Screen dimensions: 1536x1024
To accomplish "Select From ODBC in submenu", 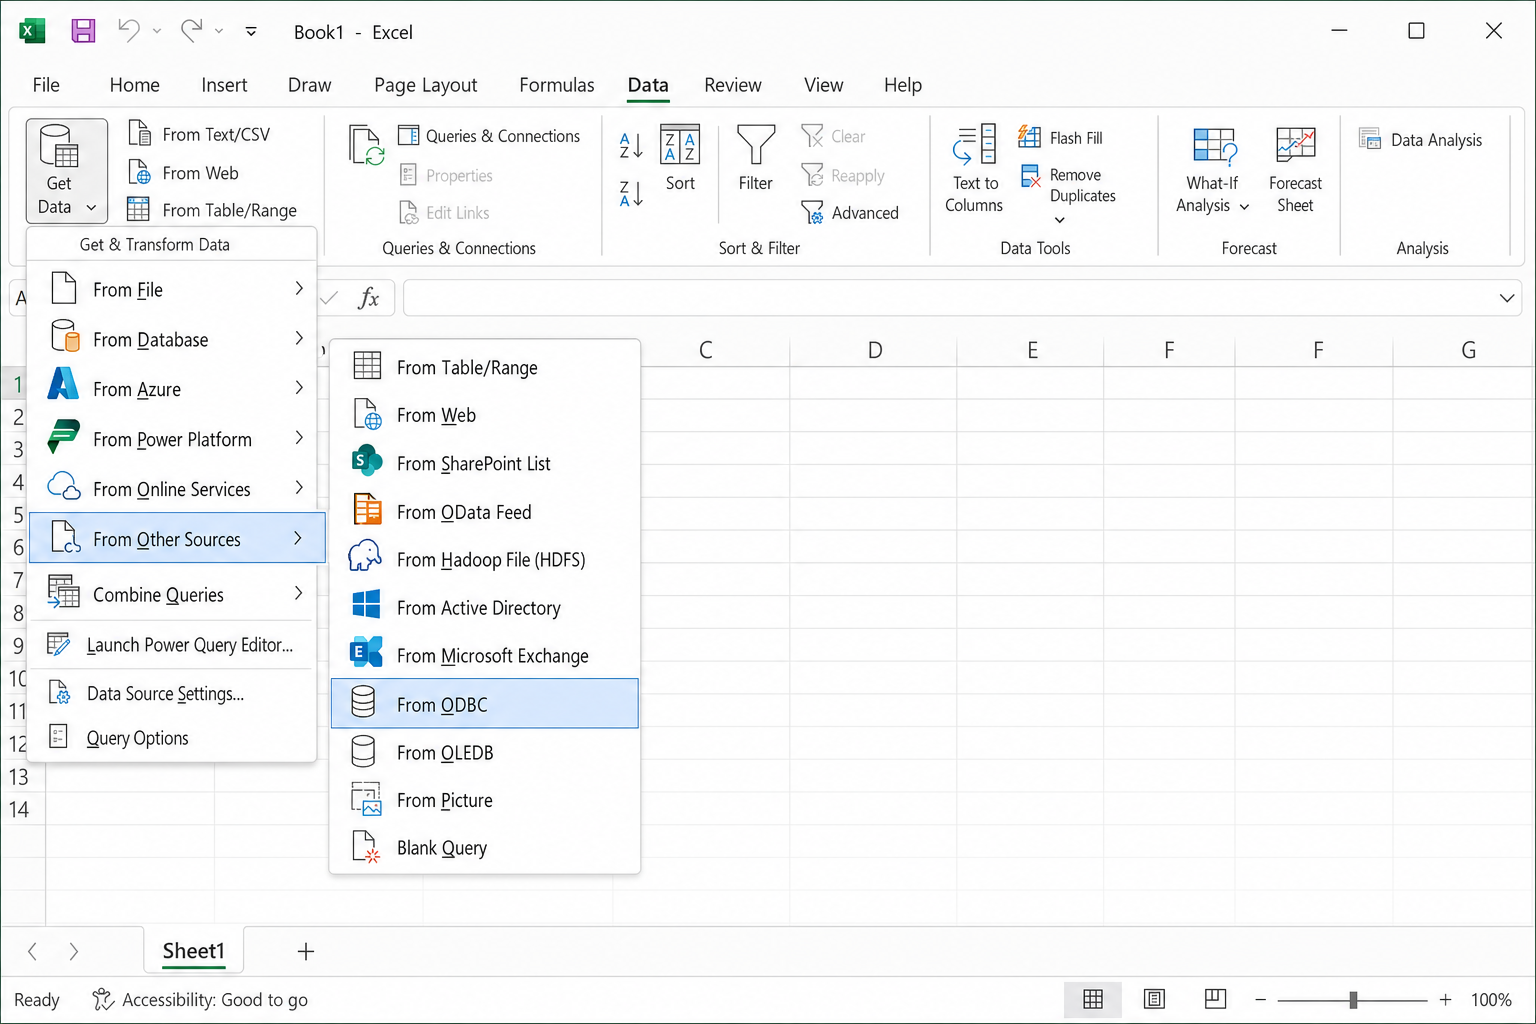I will 484,704.
